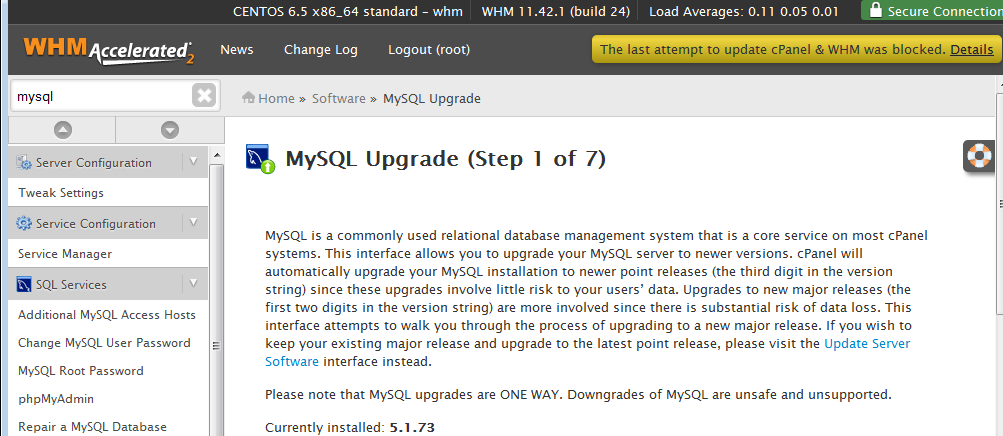The height and width of the screenshot is (436, 1003).
Task: Click the WHM Accelerated logo
Action: point(108,50)
